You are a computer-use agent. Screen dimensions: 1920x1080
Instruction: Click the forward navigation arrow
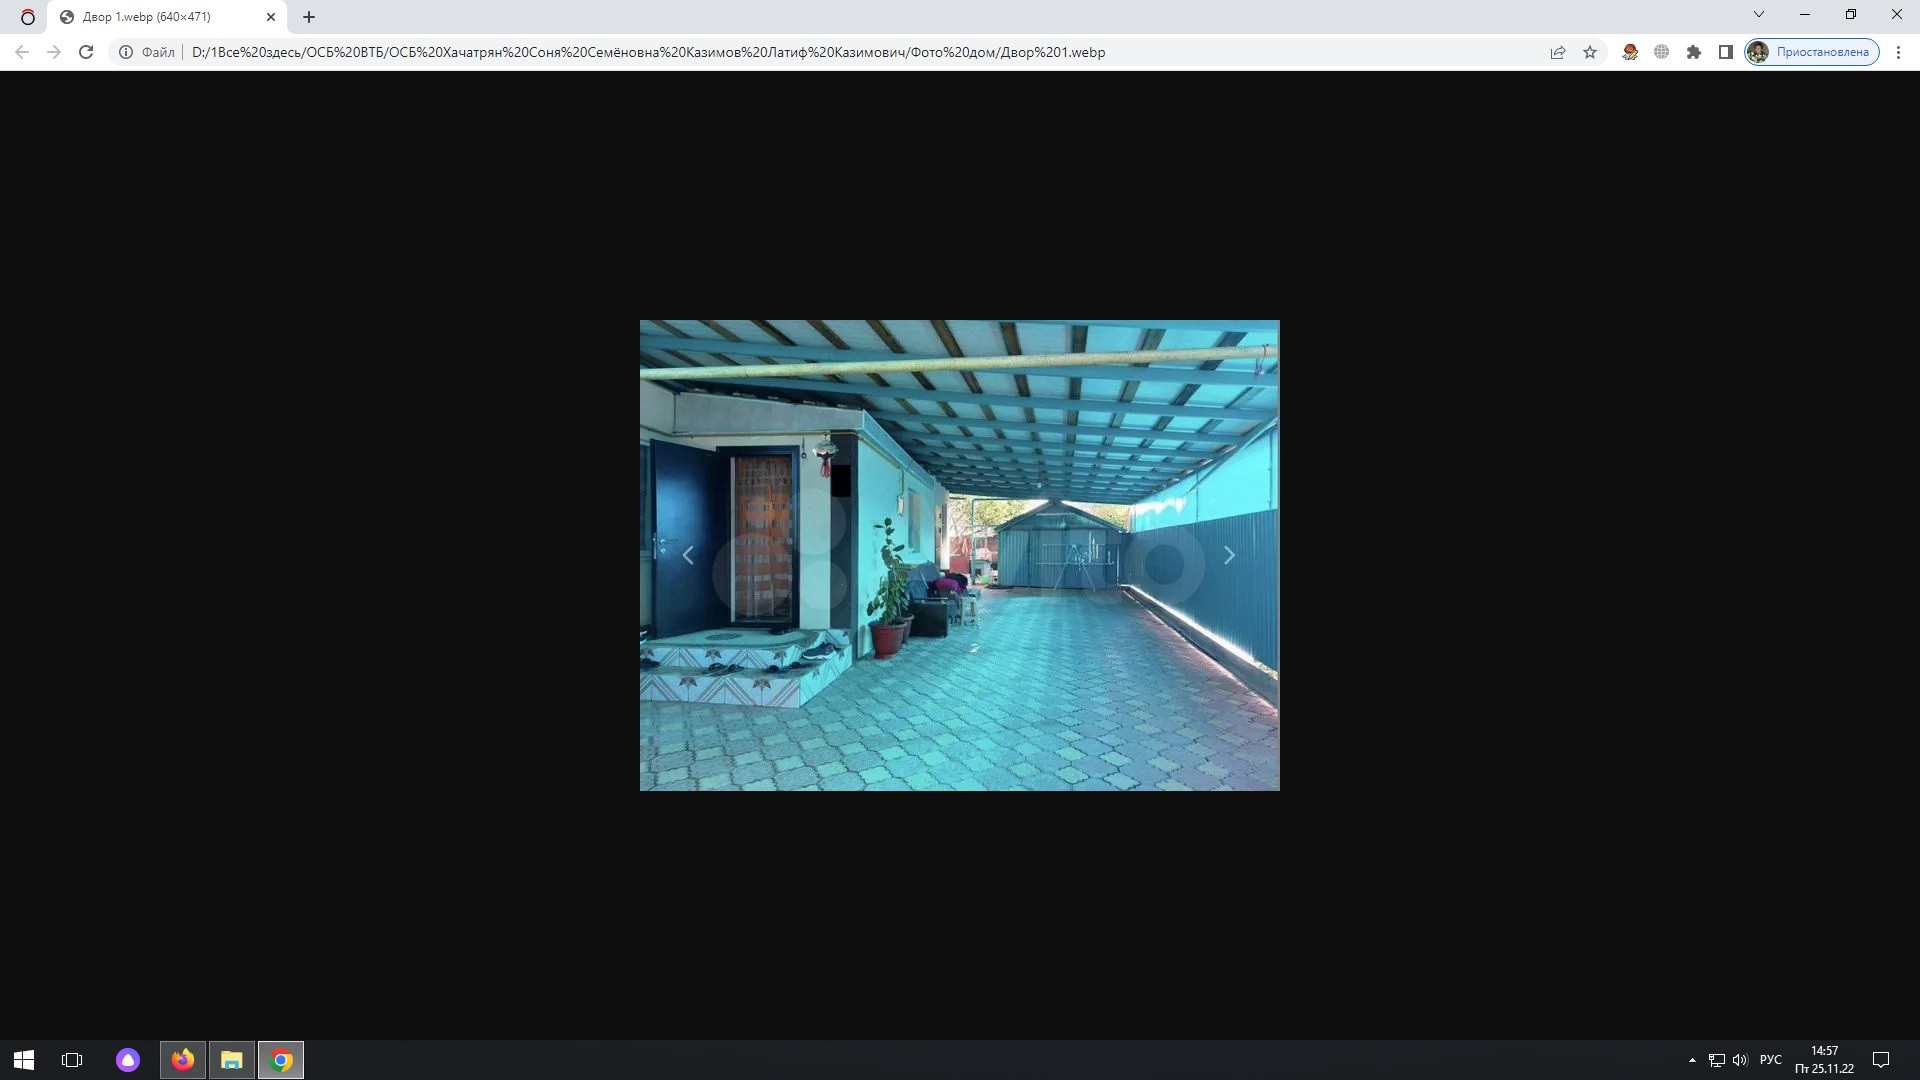coord(54,52)
